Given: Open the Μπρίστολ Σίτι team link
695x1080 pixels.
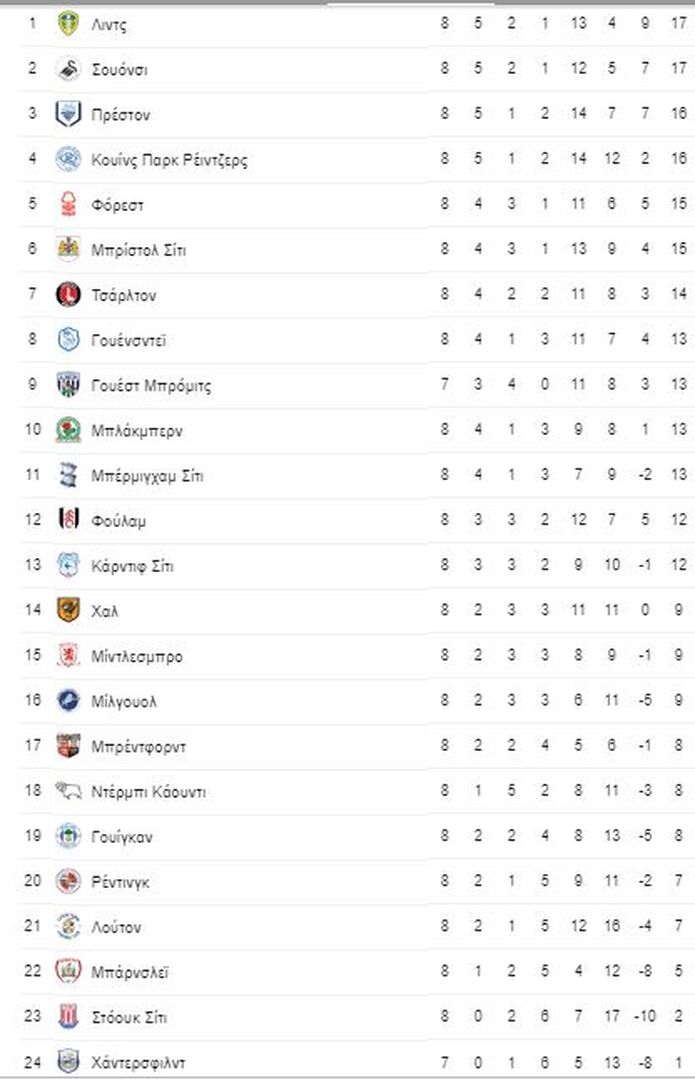Looking at the screenshot, I should coord(138,249).
